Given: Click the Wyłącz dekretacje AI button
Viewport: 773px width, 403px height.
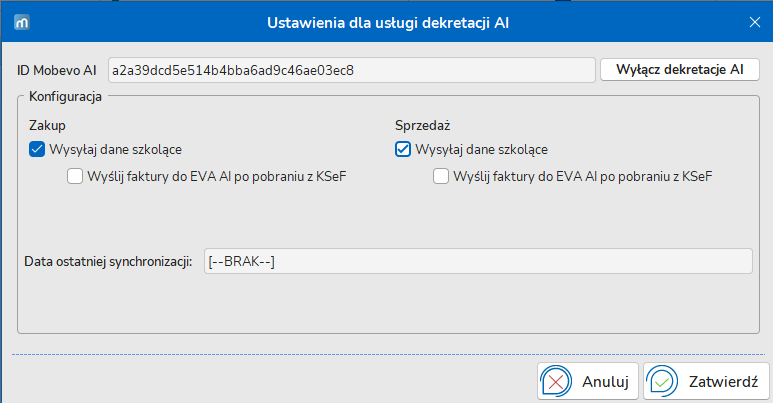Looking at the screenshot, I should 680,70.
